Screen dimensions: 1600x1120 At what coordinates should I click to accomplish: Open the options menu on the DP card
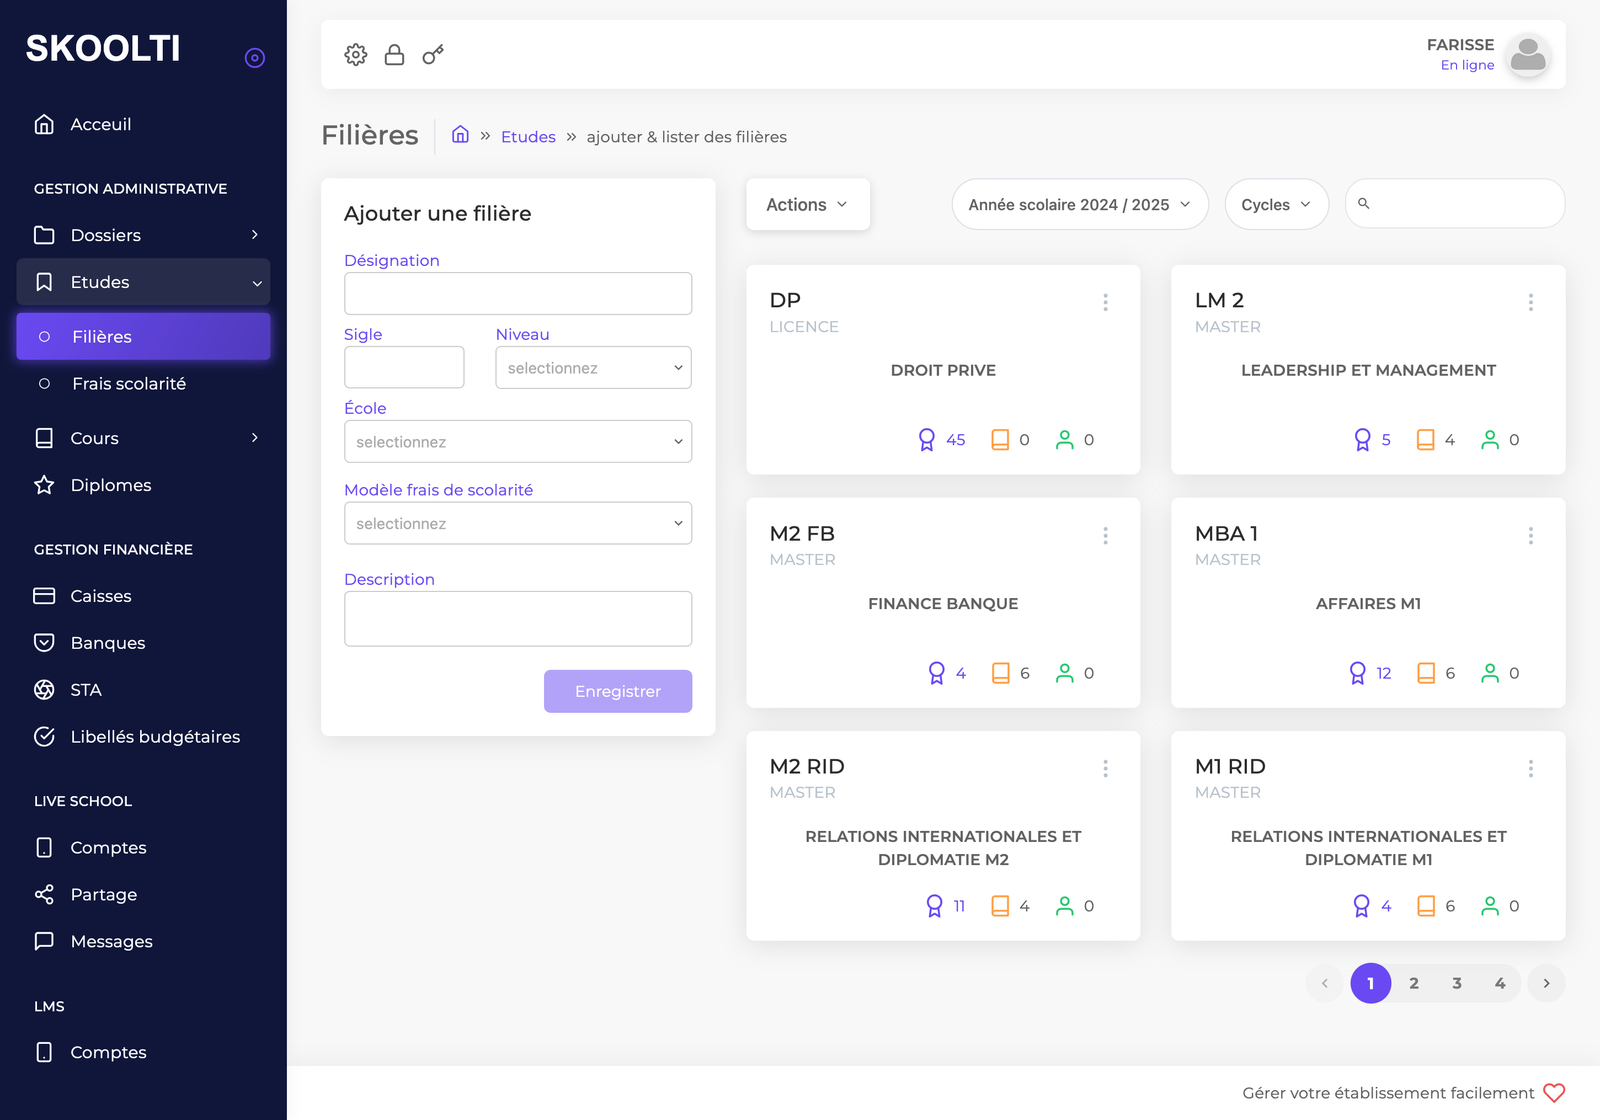pyautogui.click(x=1106, y=302)
